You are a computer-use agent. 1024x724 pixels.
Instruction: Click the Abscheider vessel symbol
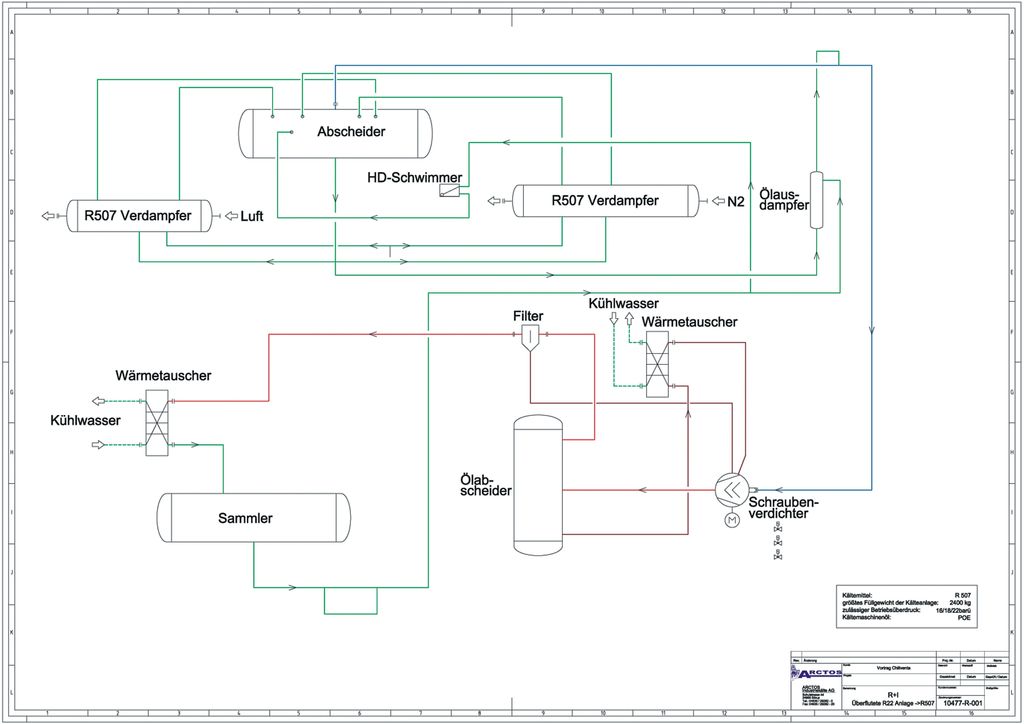[x=335, y=132]
